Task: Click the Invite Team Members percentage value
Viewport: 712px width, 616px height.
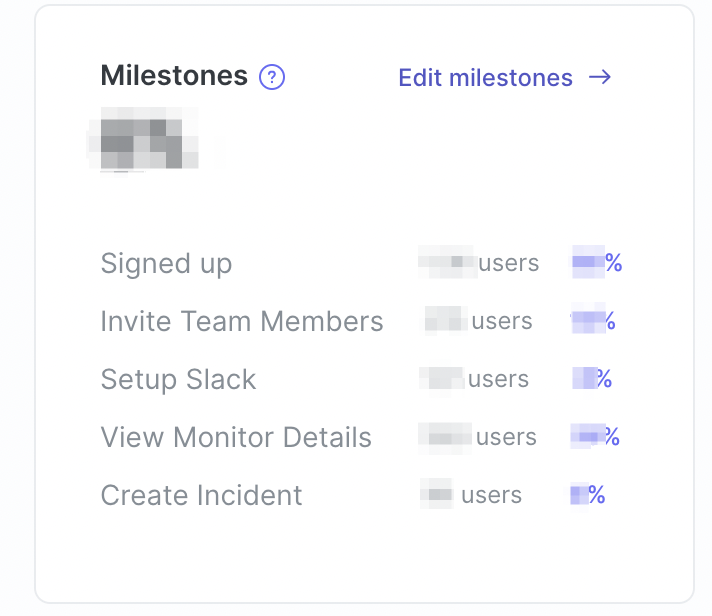Action: click(x=593, y=320)
